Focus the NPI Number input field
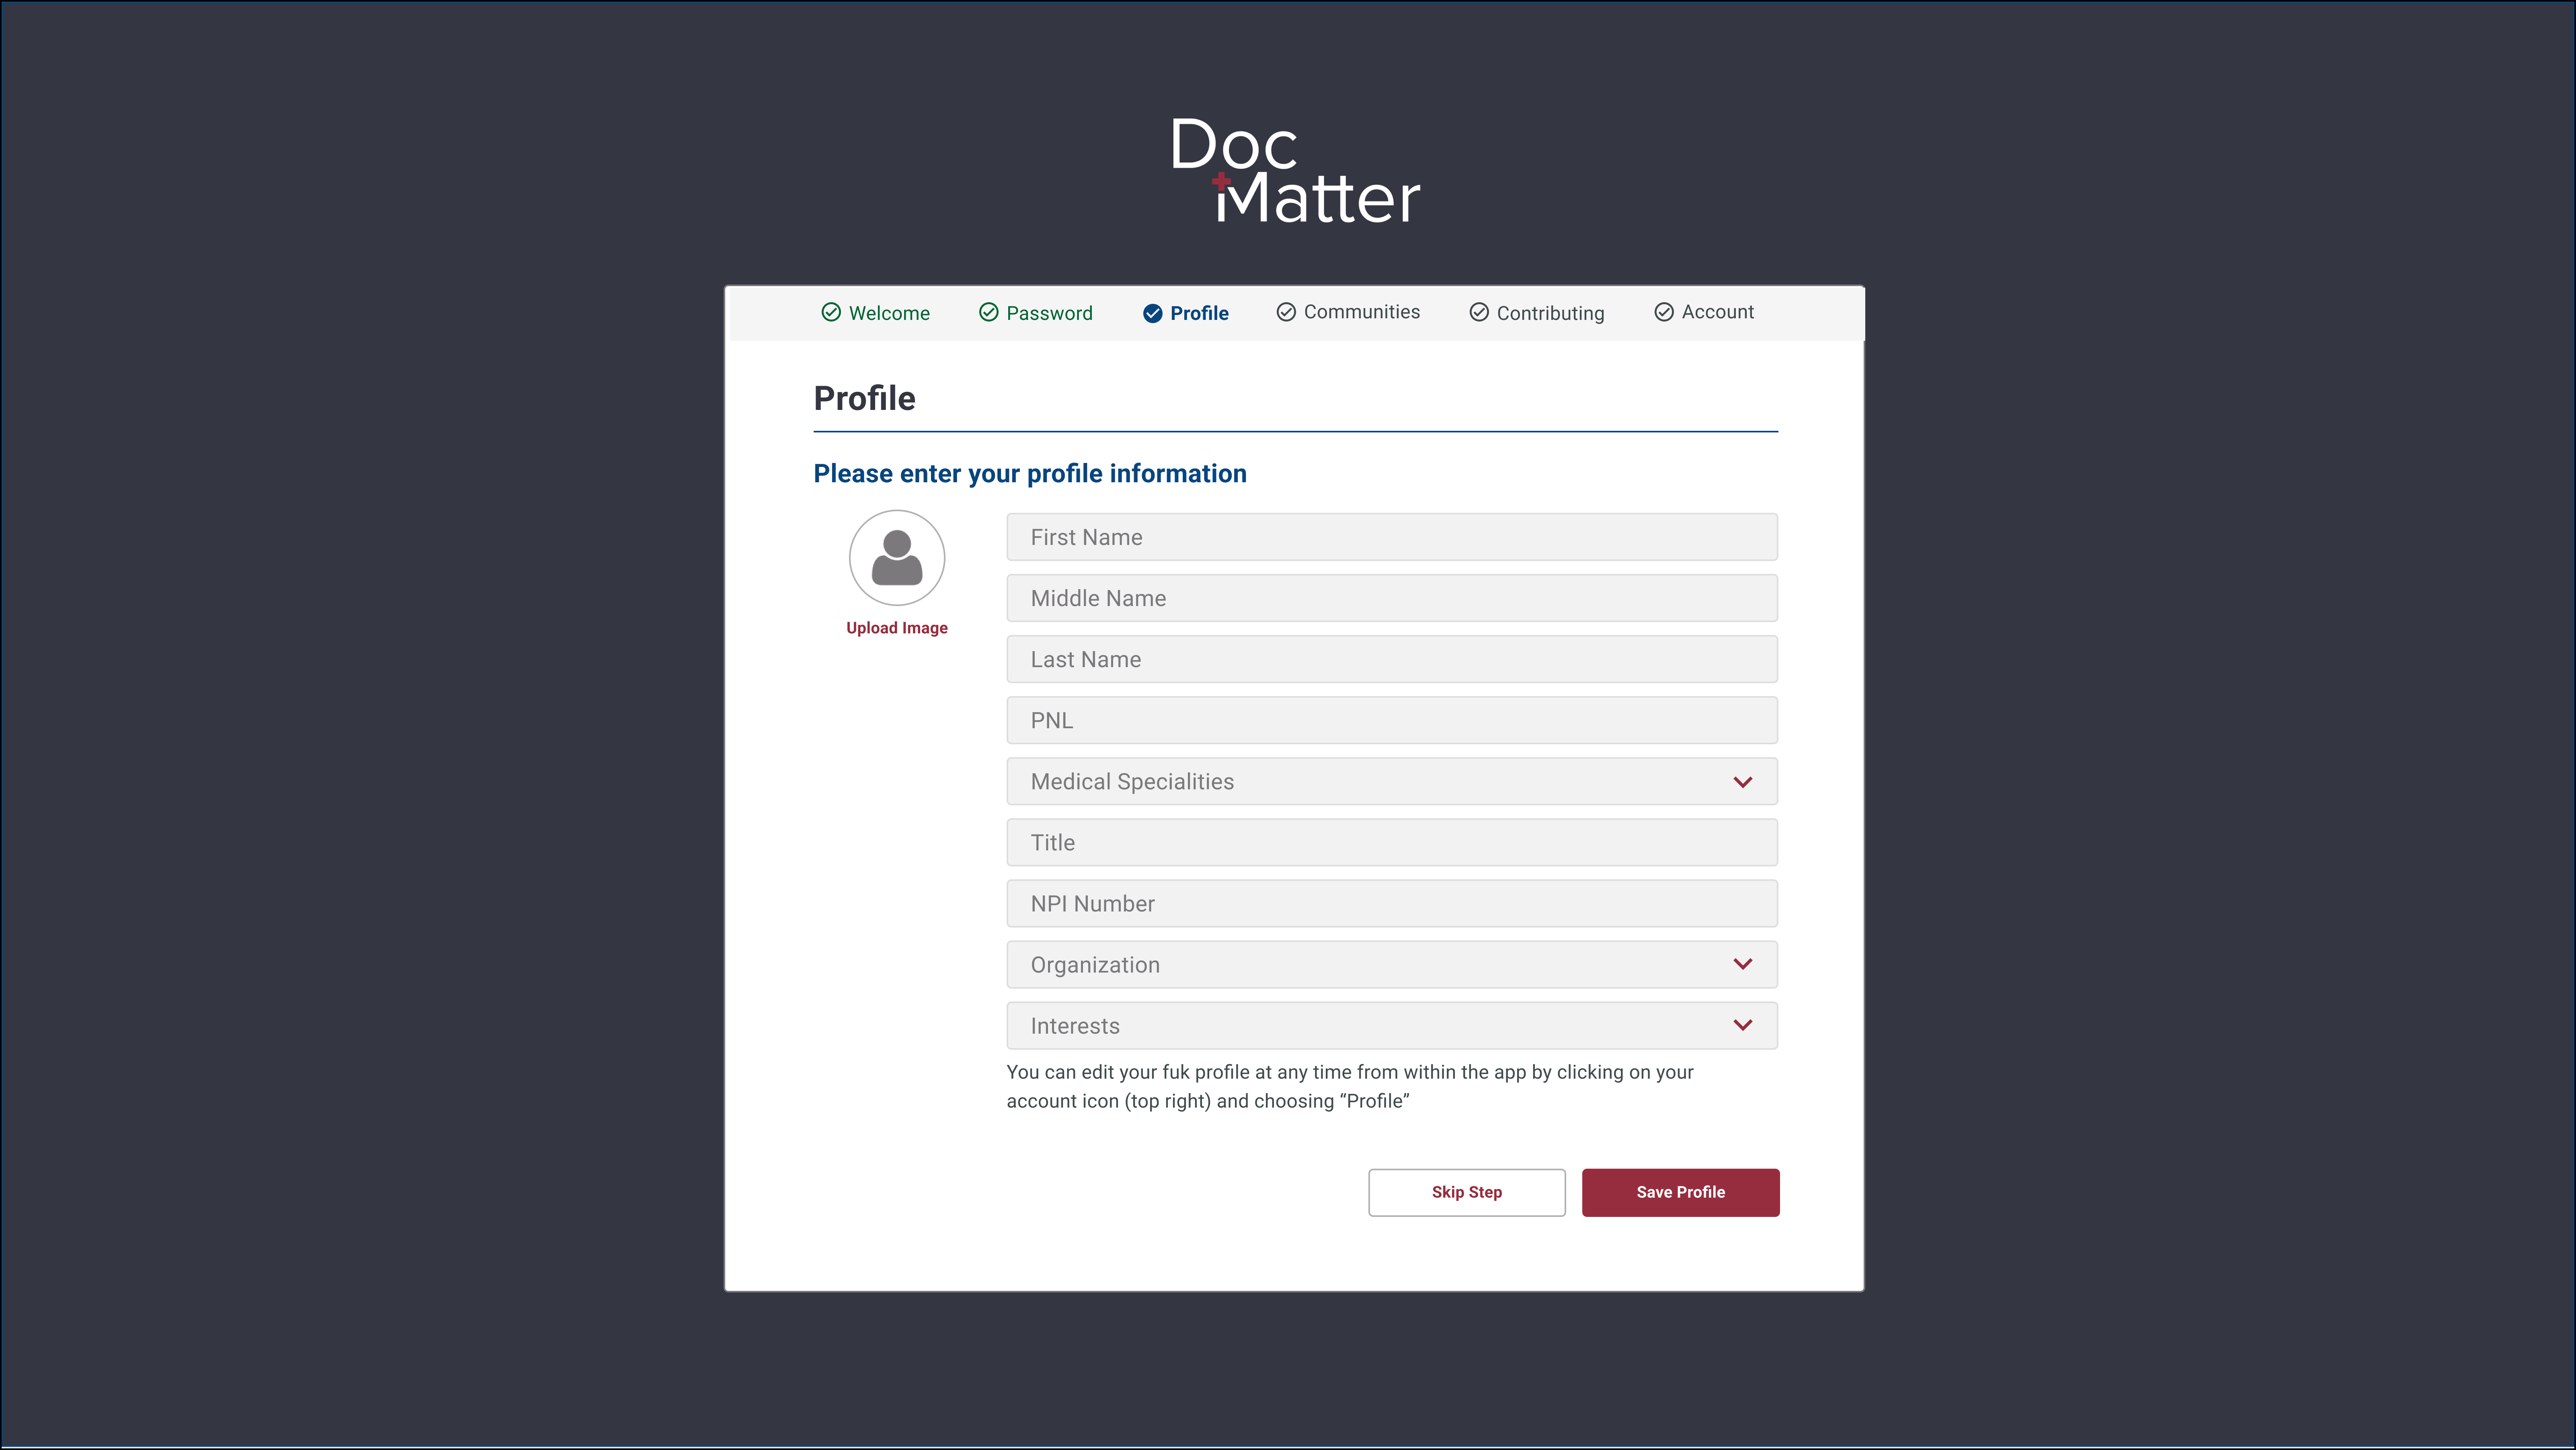Image resolution: width=2576 pixels, height=1450 pixels. point(1392,904)
